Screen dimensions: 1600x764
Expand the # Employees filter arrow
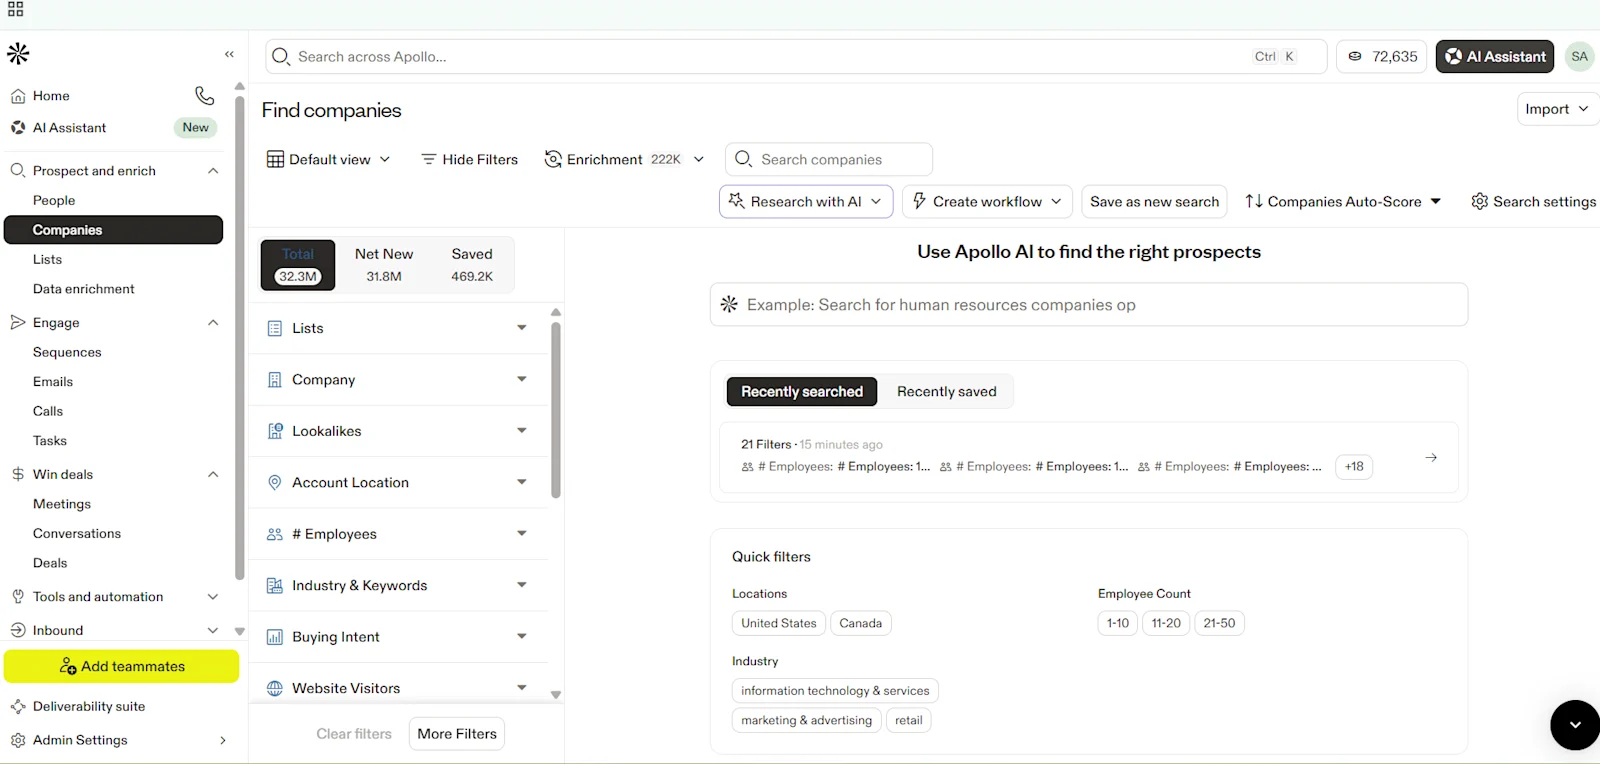click(x=521, y=534)
